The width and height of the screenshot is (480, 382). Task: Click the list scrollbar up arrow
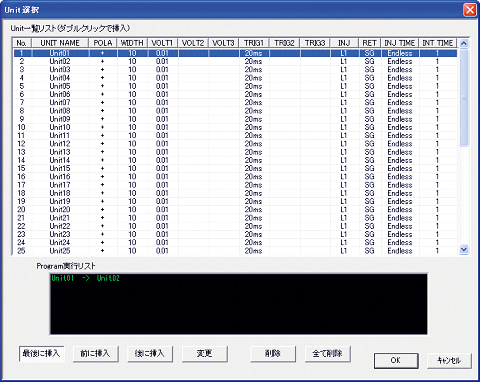point(464,43)
